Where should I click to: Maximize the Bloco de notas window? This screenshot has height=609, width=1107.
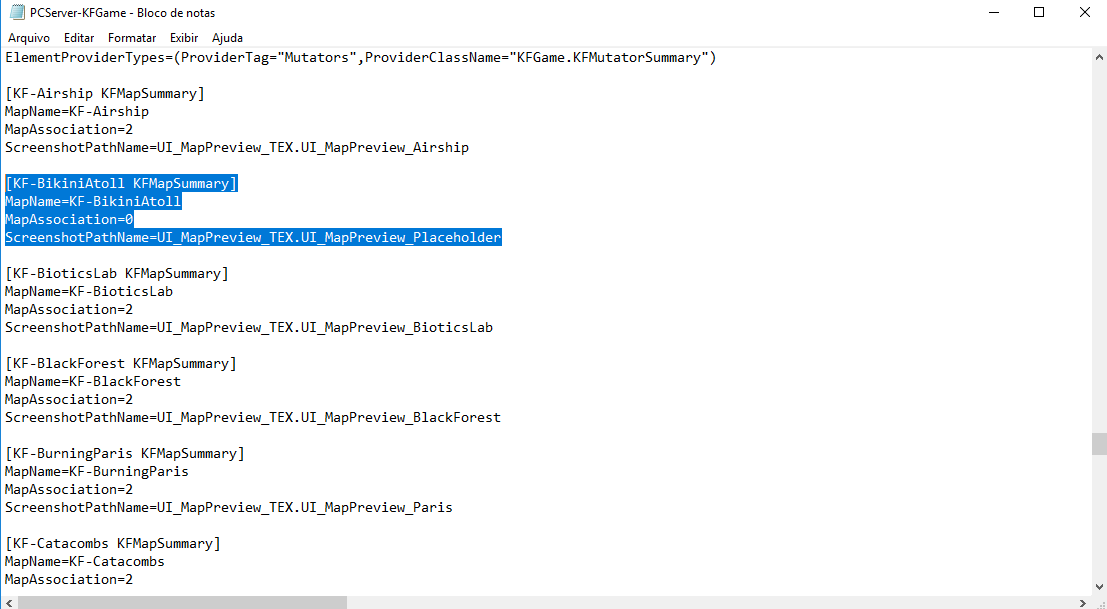pyautogui.click(x=1039, y=13)
